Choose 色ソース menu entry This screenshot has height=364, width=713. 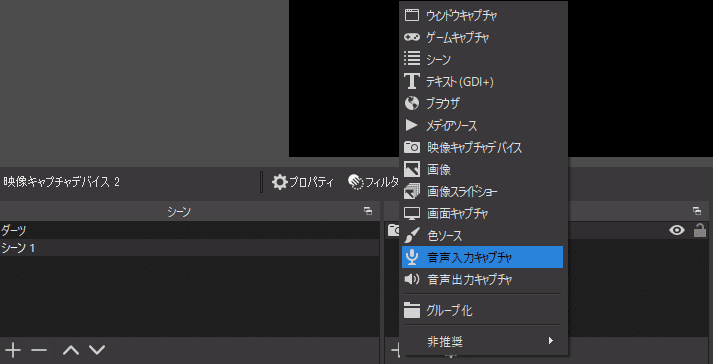pos(482,236)
